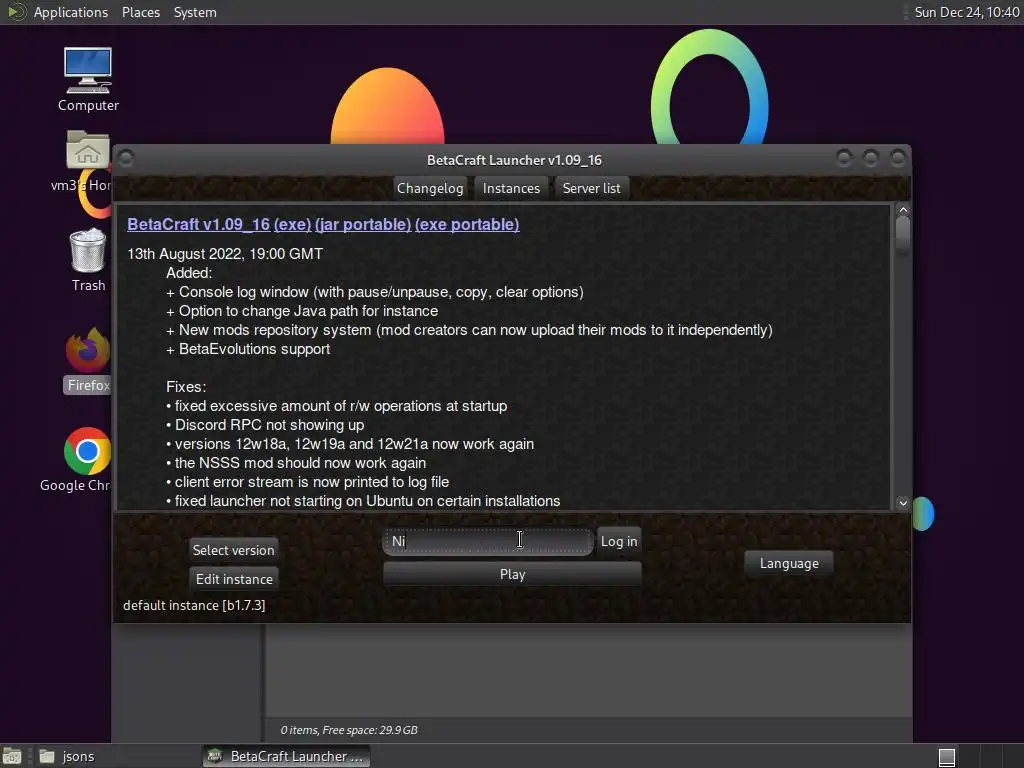Screen dimensions: 1024x768
Task: Click the Select version button
Action: (x=233, y=550)
